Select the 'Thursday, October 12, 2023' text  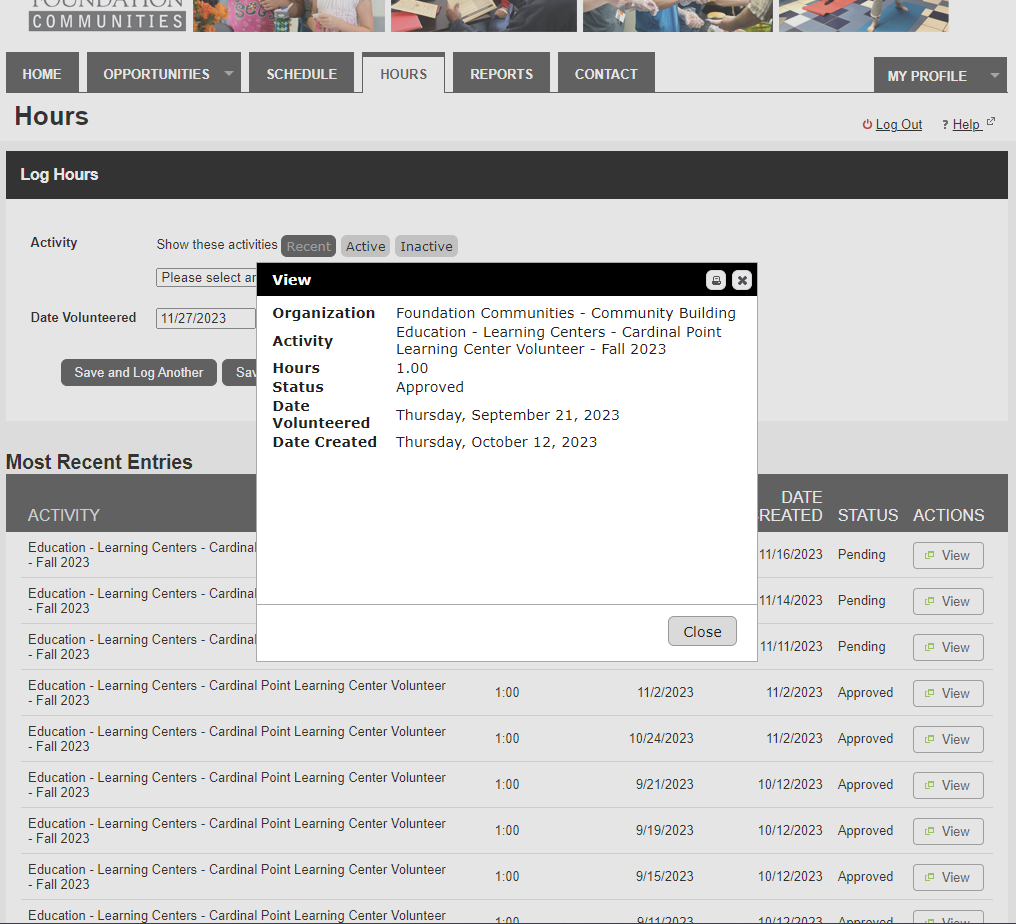pyautogui.click(x=496, y=442)
